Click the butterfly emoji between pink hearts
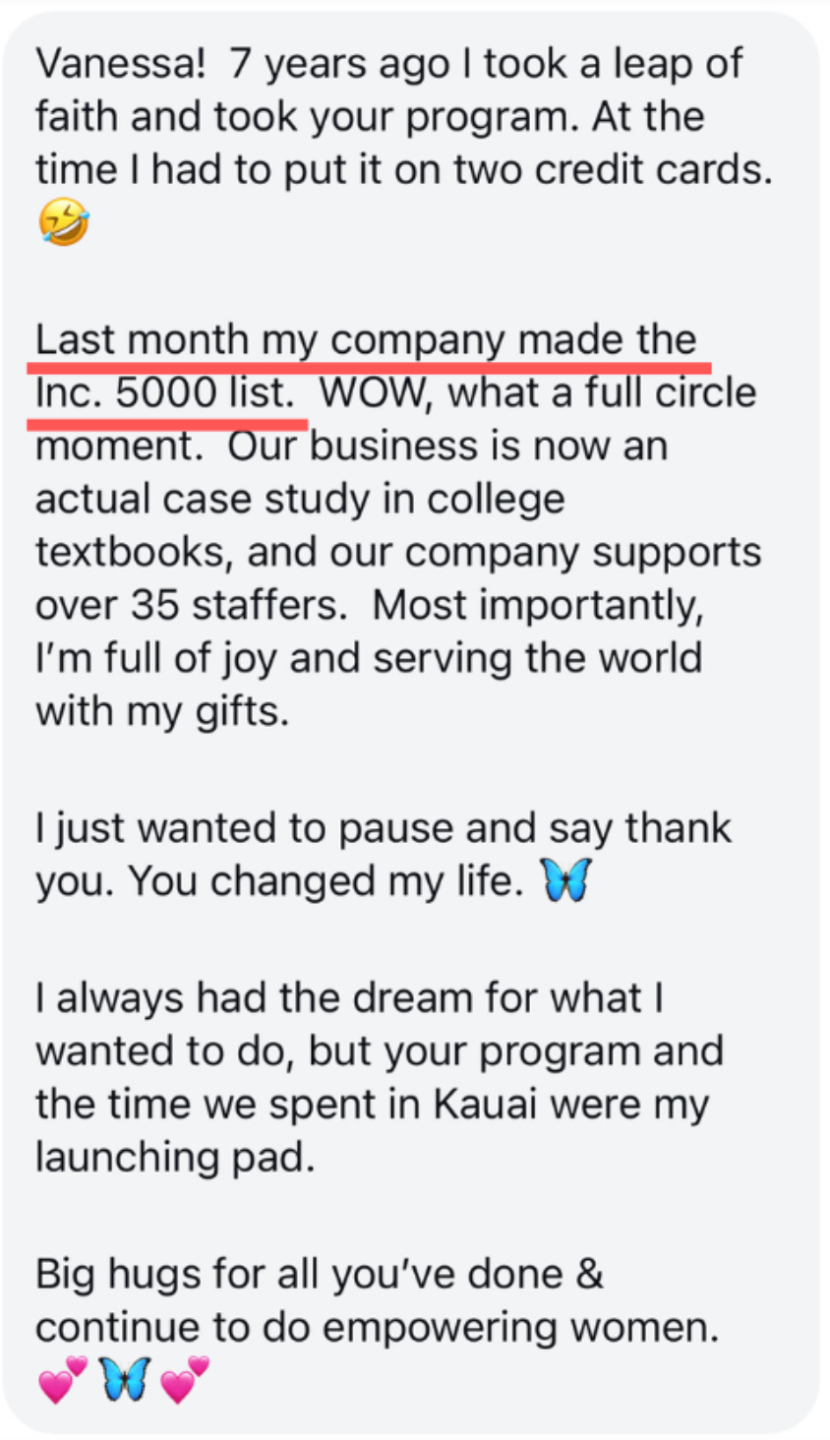830x1440 pixels. click(x=124, y=1379)
